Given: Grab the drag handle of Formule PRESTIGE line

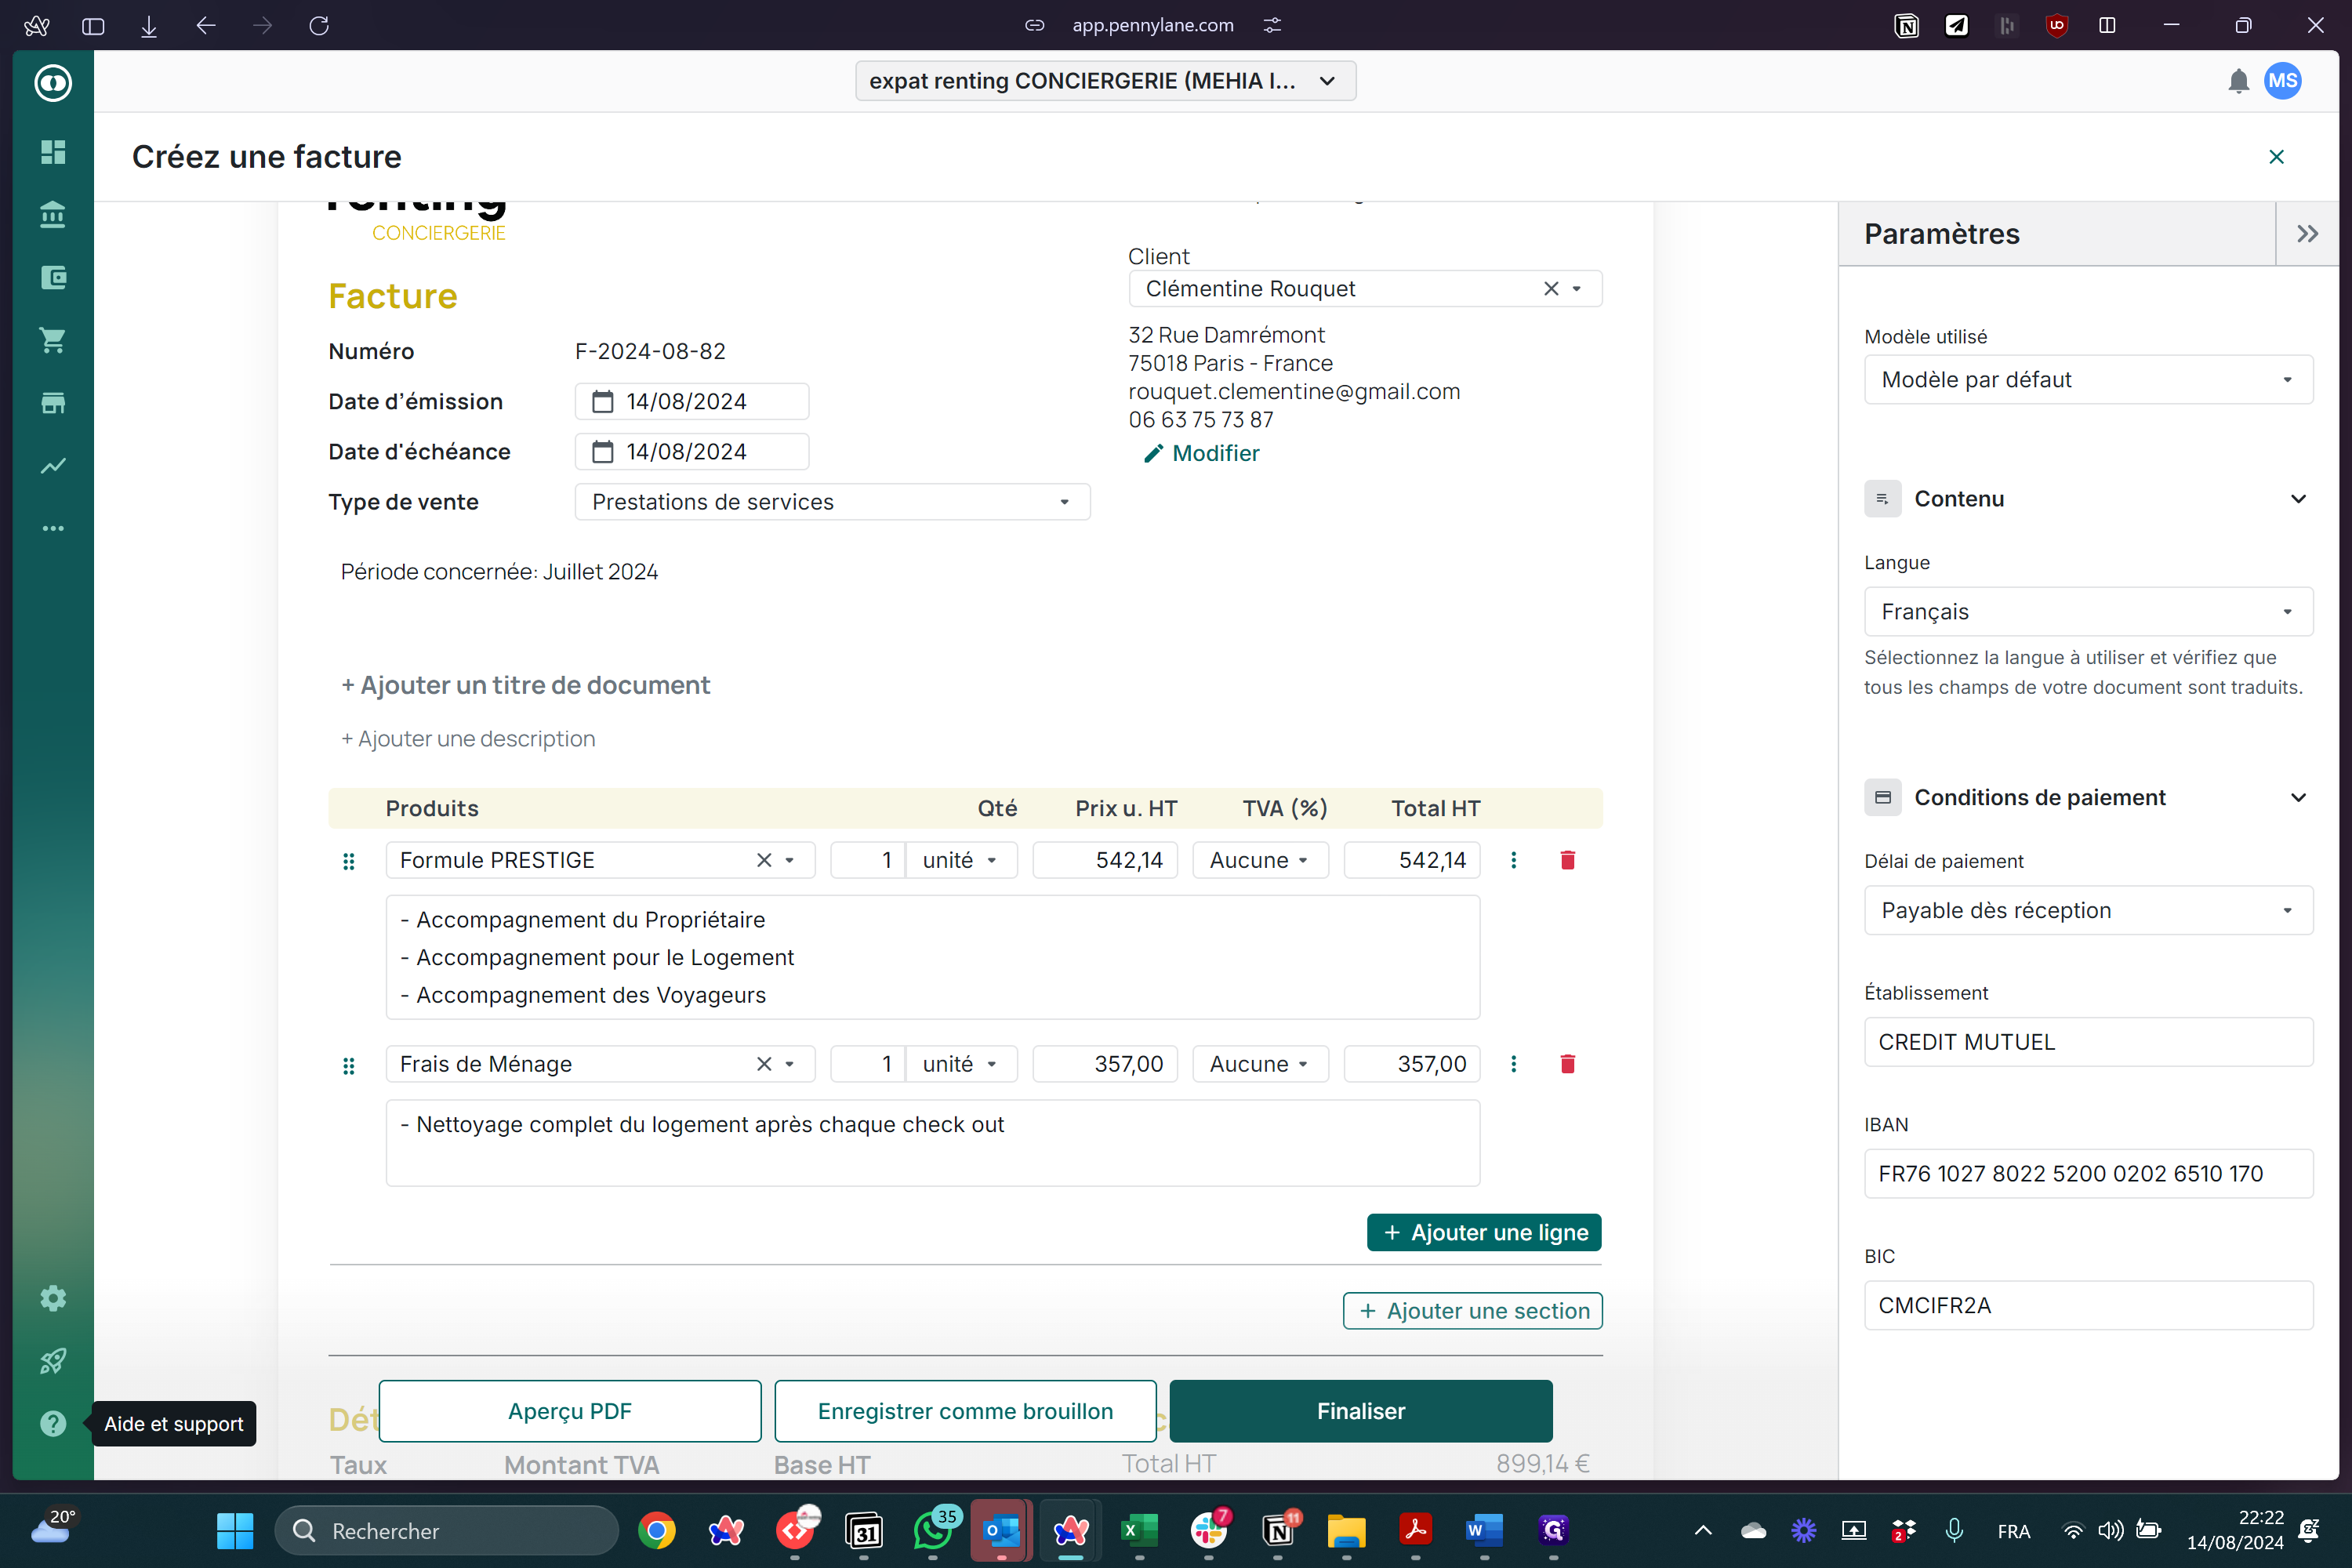Looking at the screenshot, I should click(x=349, y=861).
